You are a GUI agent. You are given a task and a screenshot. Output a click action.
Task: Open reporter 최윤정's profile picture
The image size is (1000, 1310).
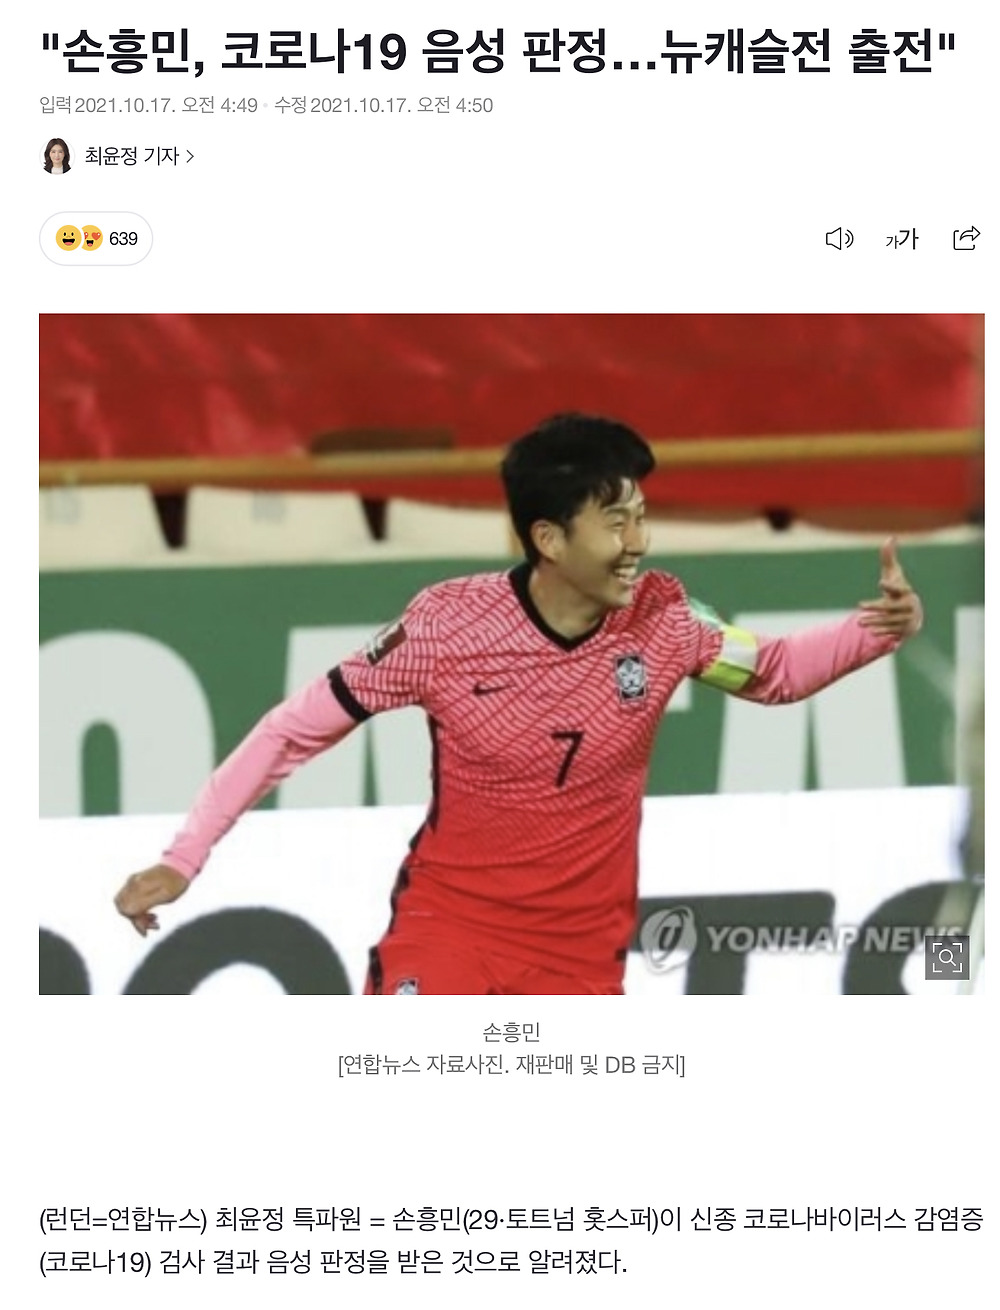coord(57,156)
